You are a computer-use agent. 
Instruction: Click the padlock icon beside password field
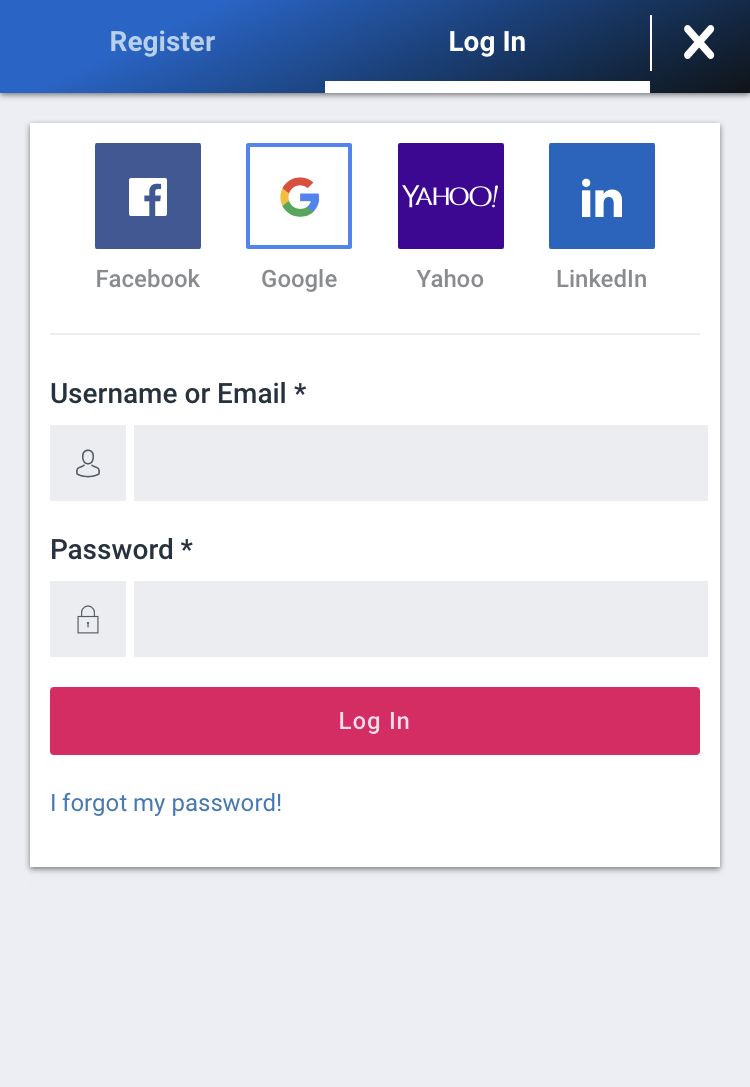pos(88,619)
